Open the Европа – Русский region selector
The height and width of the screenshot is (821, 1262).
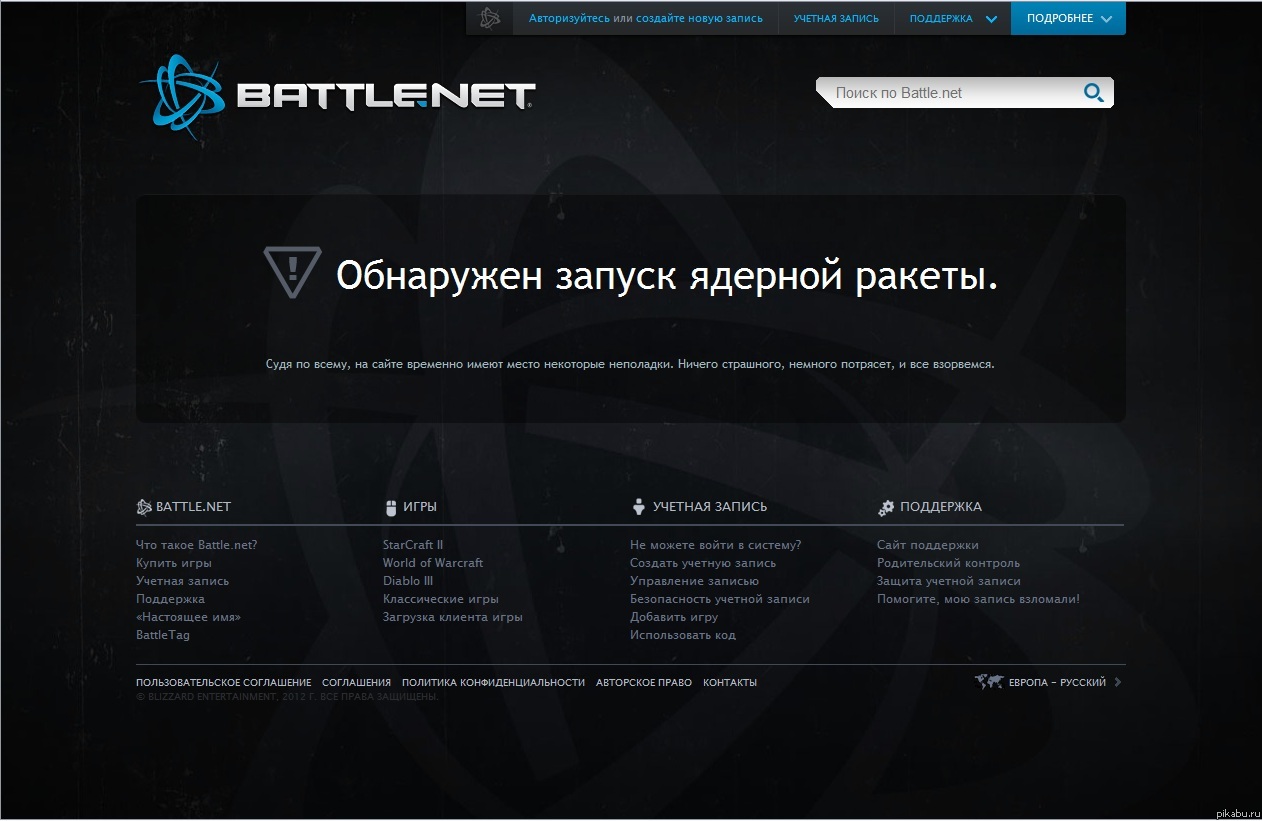pyautogui.click(x=1057, y=682)
